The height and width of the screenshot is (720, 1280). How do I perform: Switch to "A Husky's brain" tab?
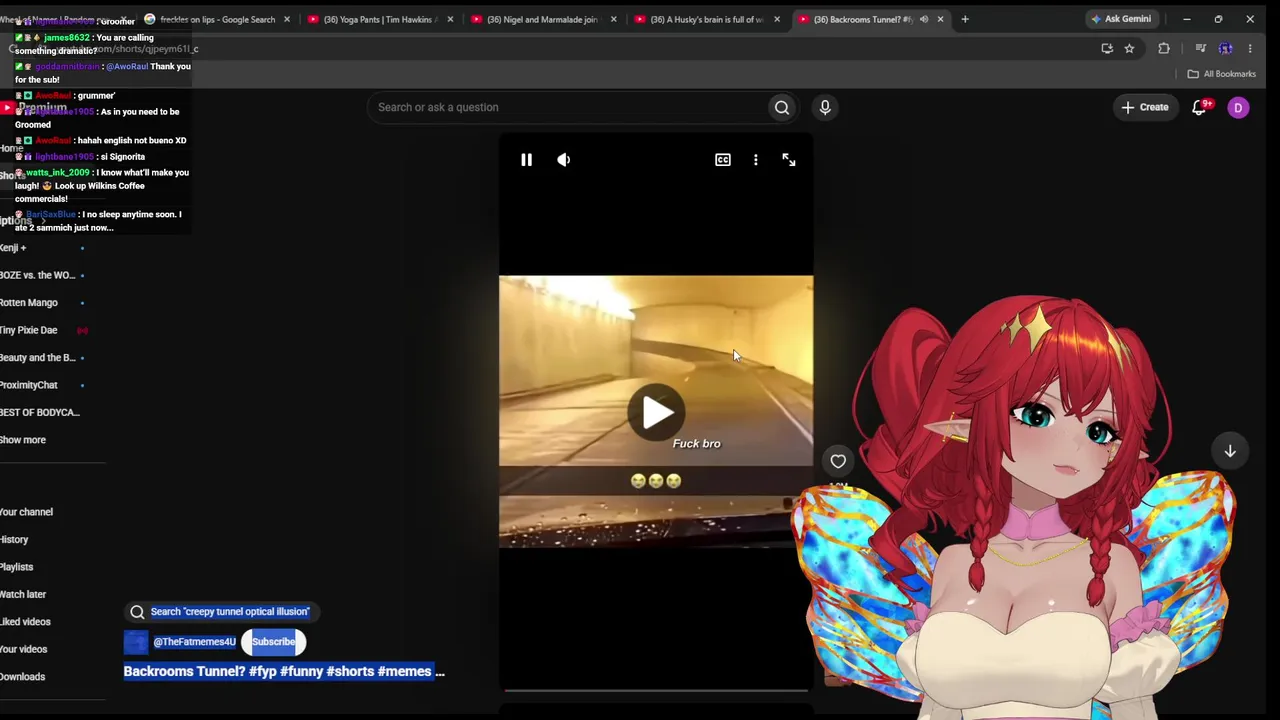(705, 19)
